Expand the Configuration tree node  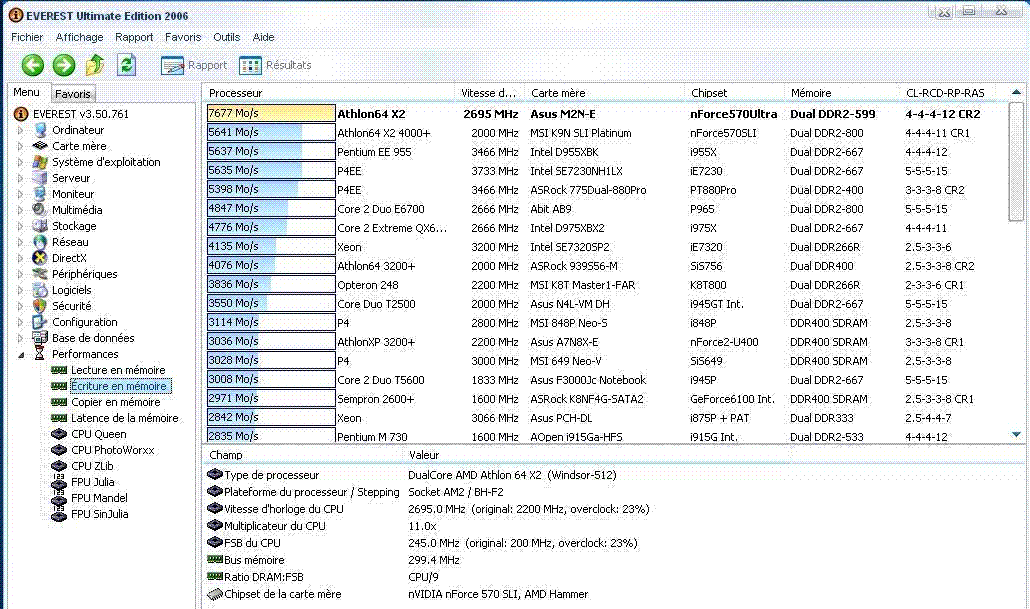pyautogui.click(x=20, y=322)
